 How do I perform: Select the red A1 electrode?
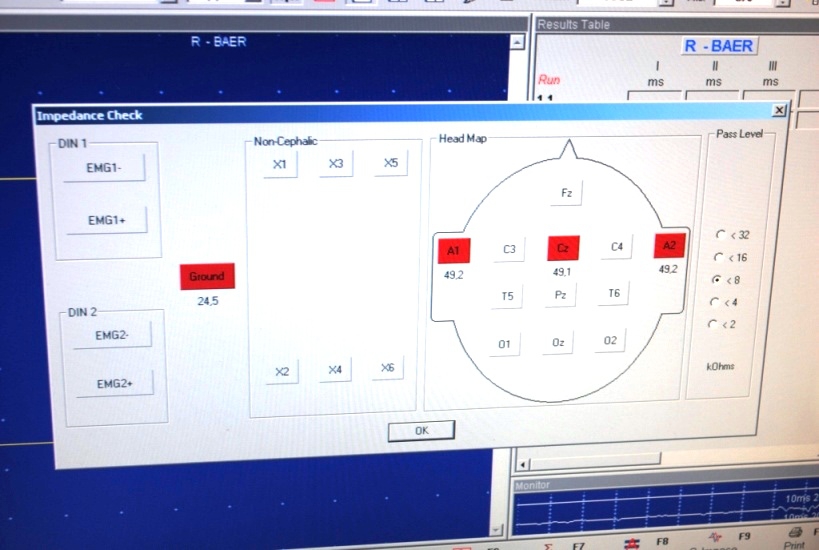pos(453,251)
